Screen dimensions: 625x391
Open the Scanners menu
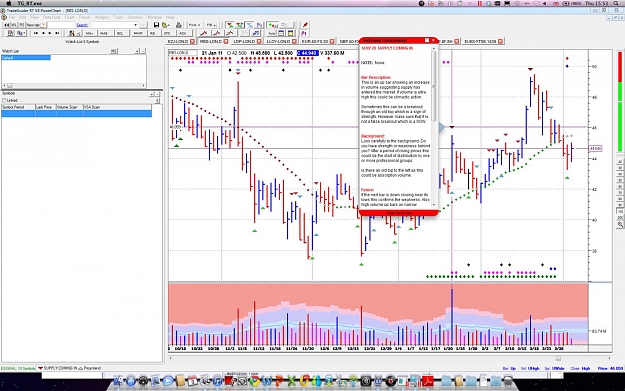pyautogui.click(x=135, y=18)
